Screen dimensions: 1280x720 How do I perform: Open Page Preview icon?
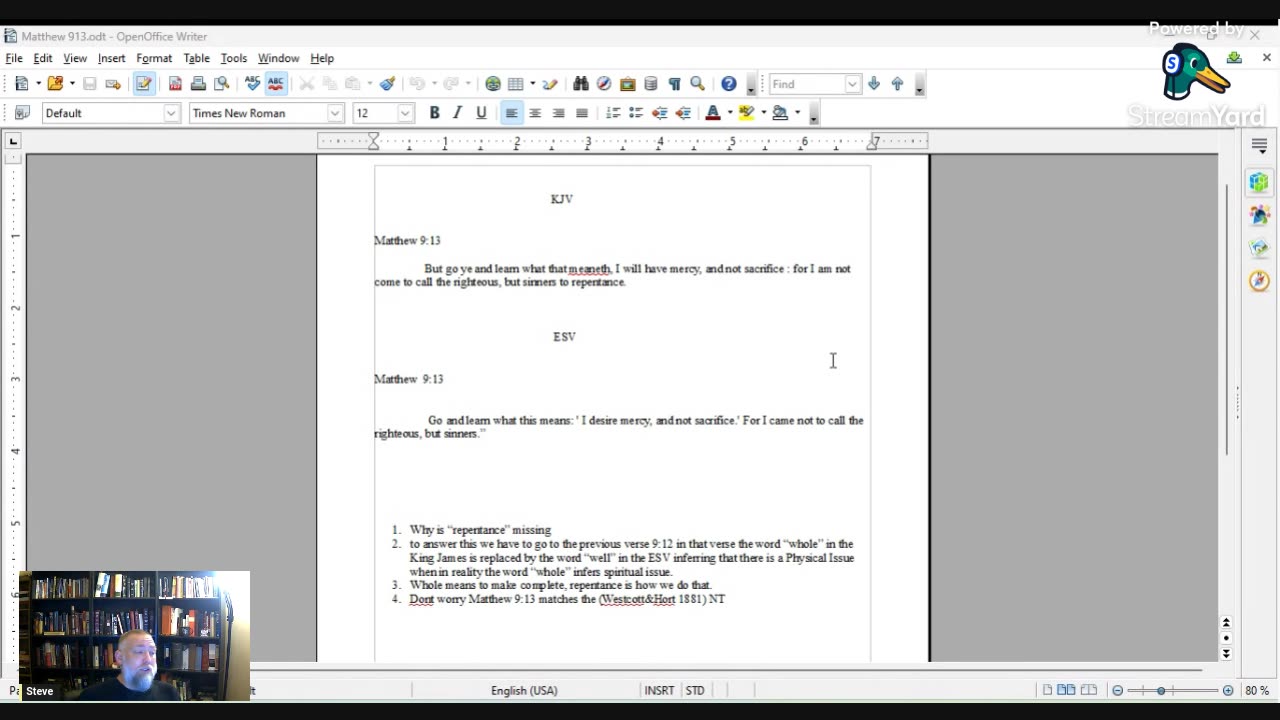[222, 84]
